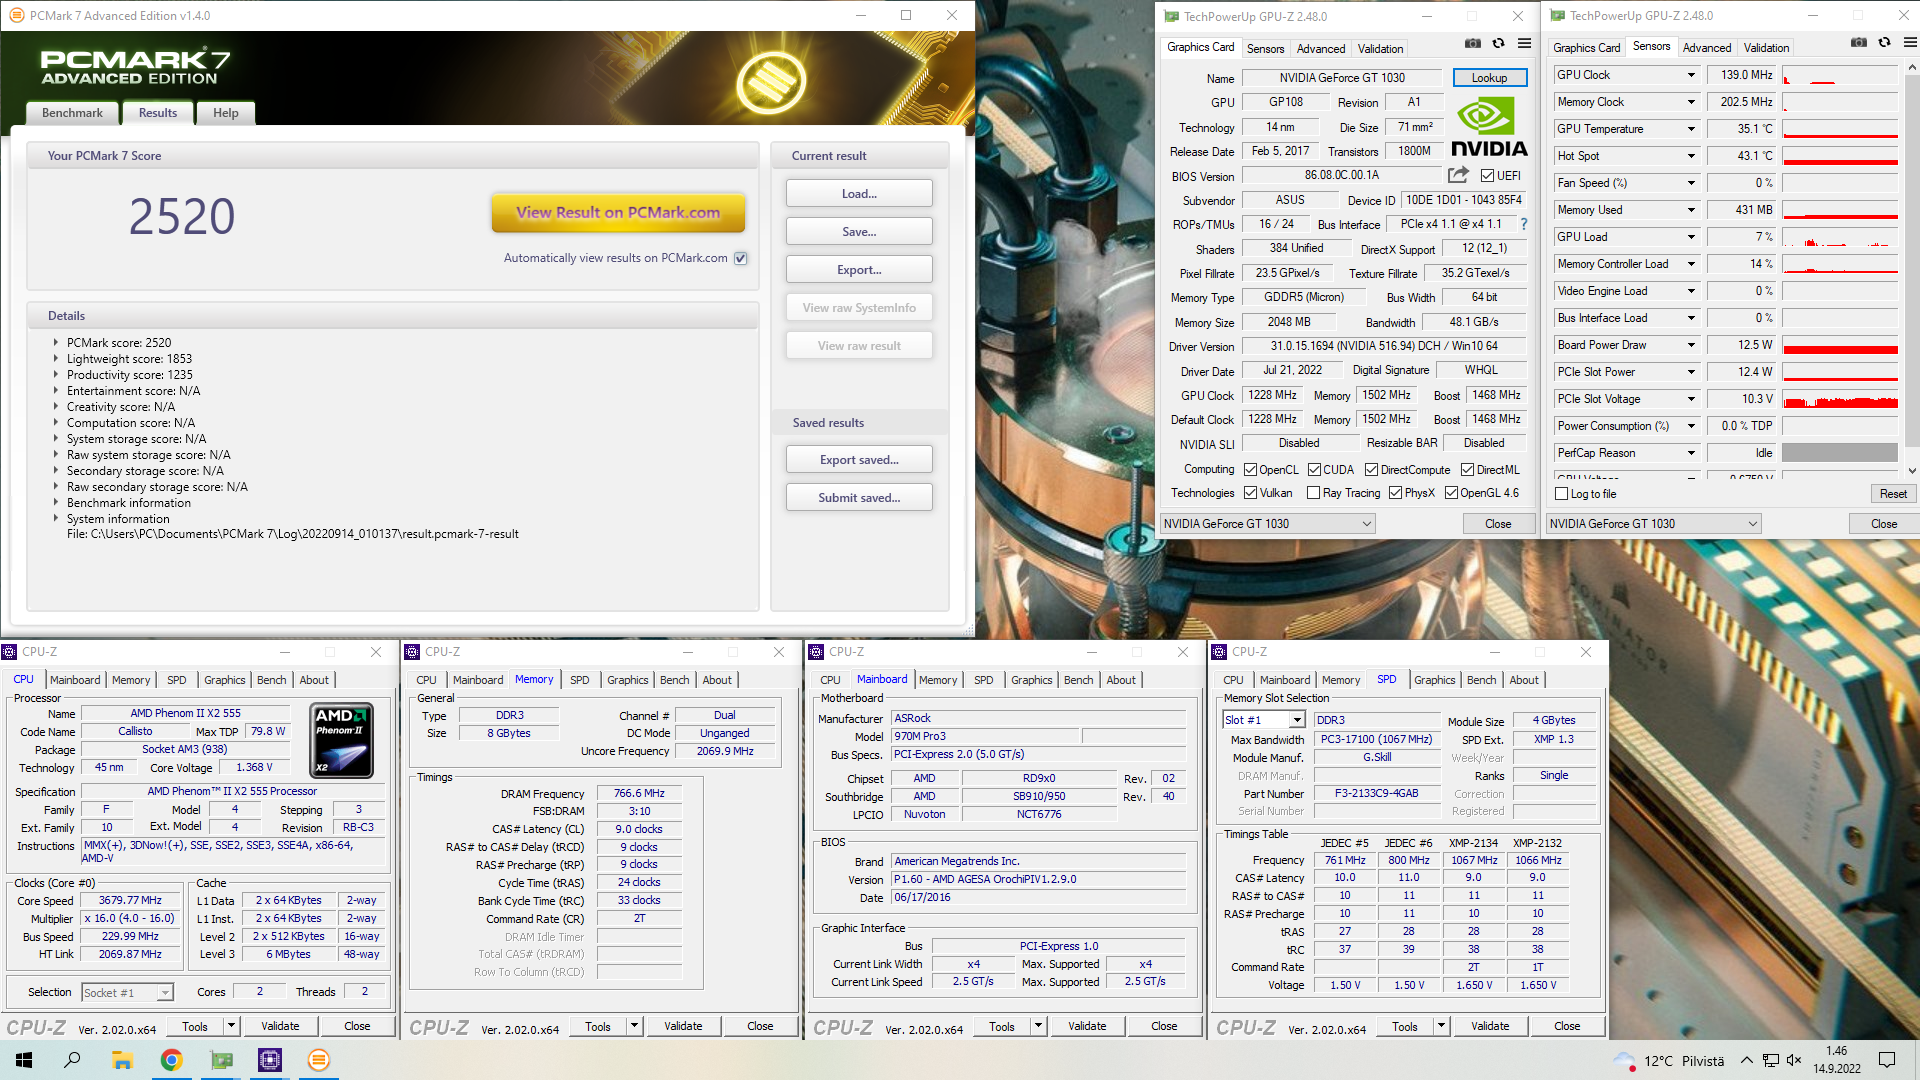The height and width of the screenshot is (1080, 1920).
Task: Click the BIOS Version field 86.08.0C.00.1A
Action: click(1341, 175)
